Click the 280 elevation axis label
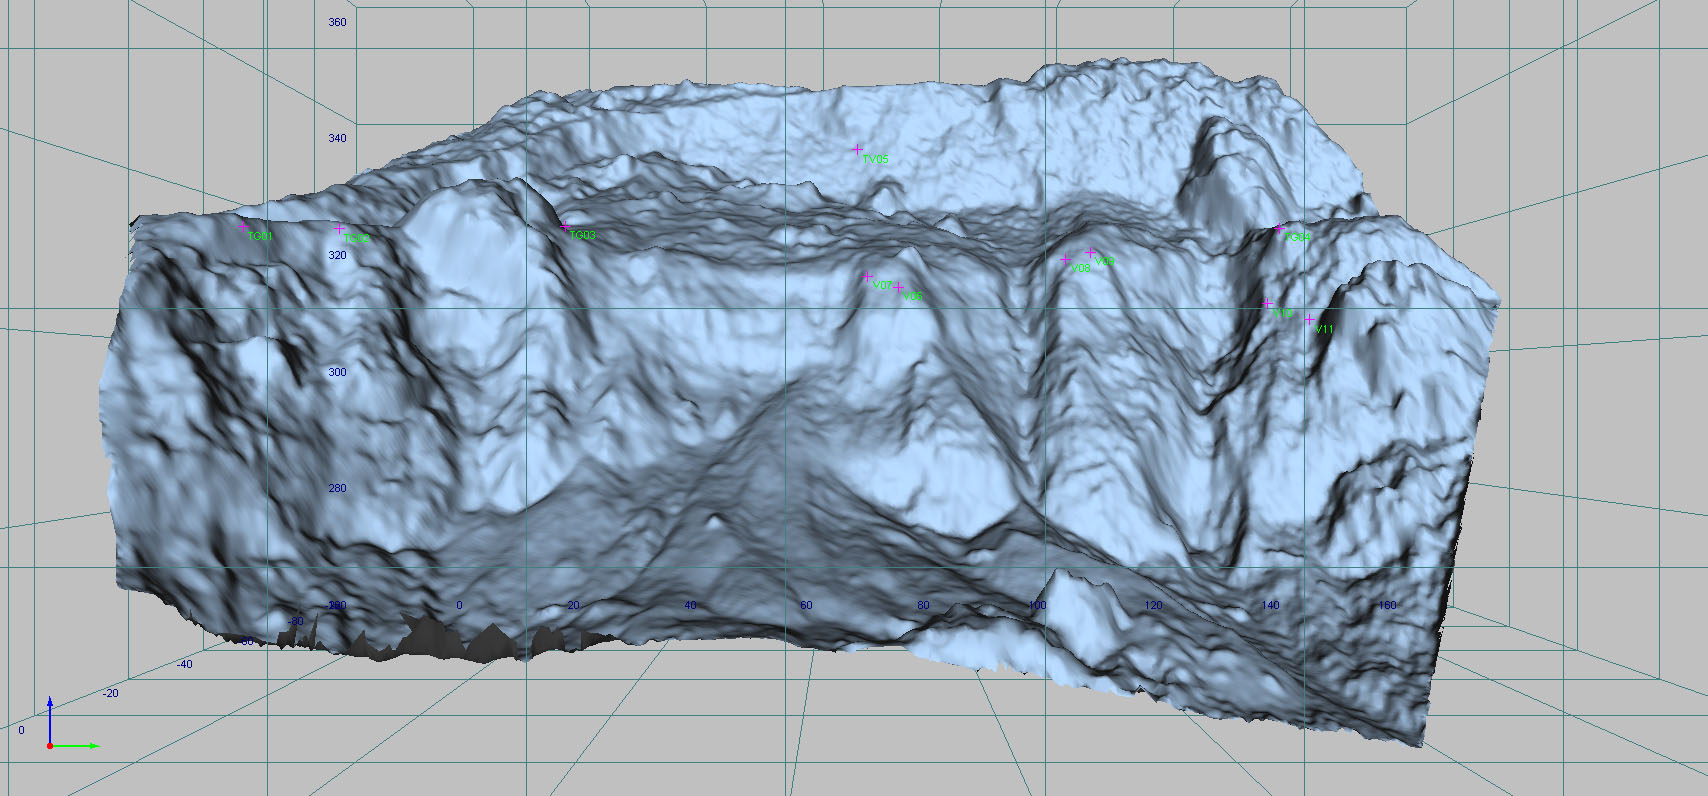1708x796 pixels. (x=337, y=488)
